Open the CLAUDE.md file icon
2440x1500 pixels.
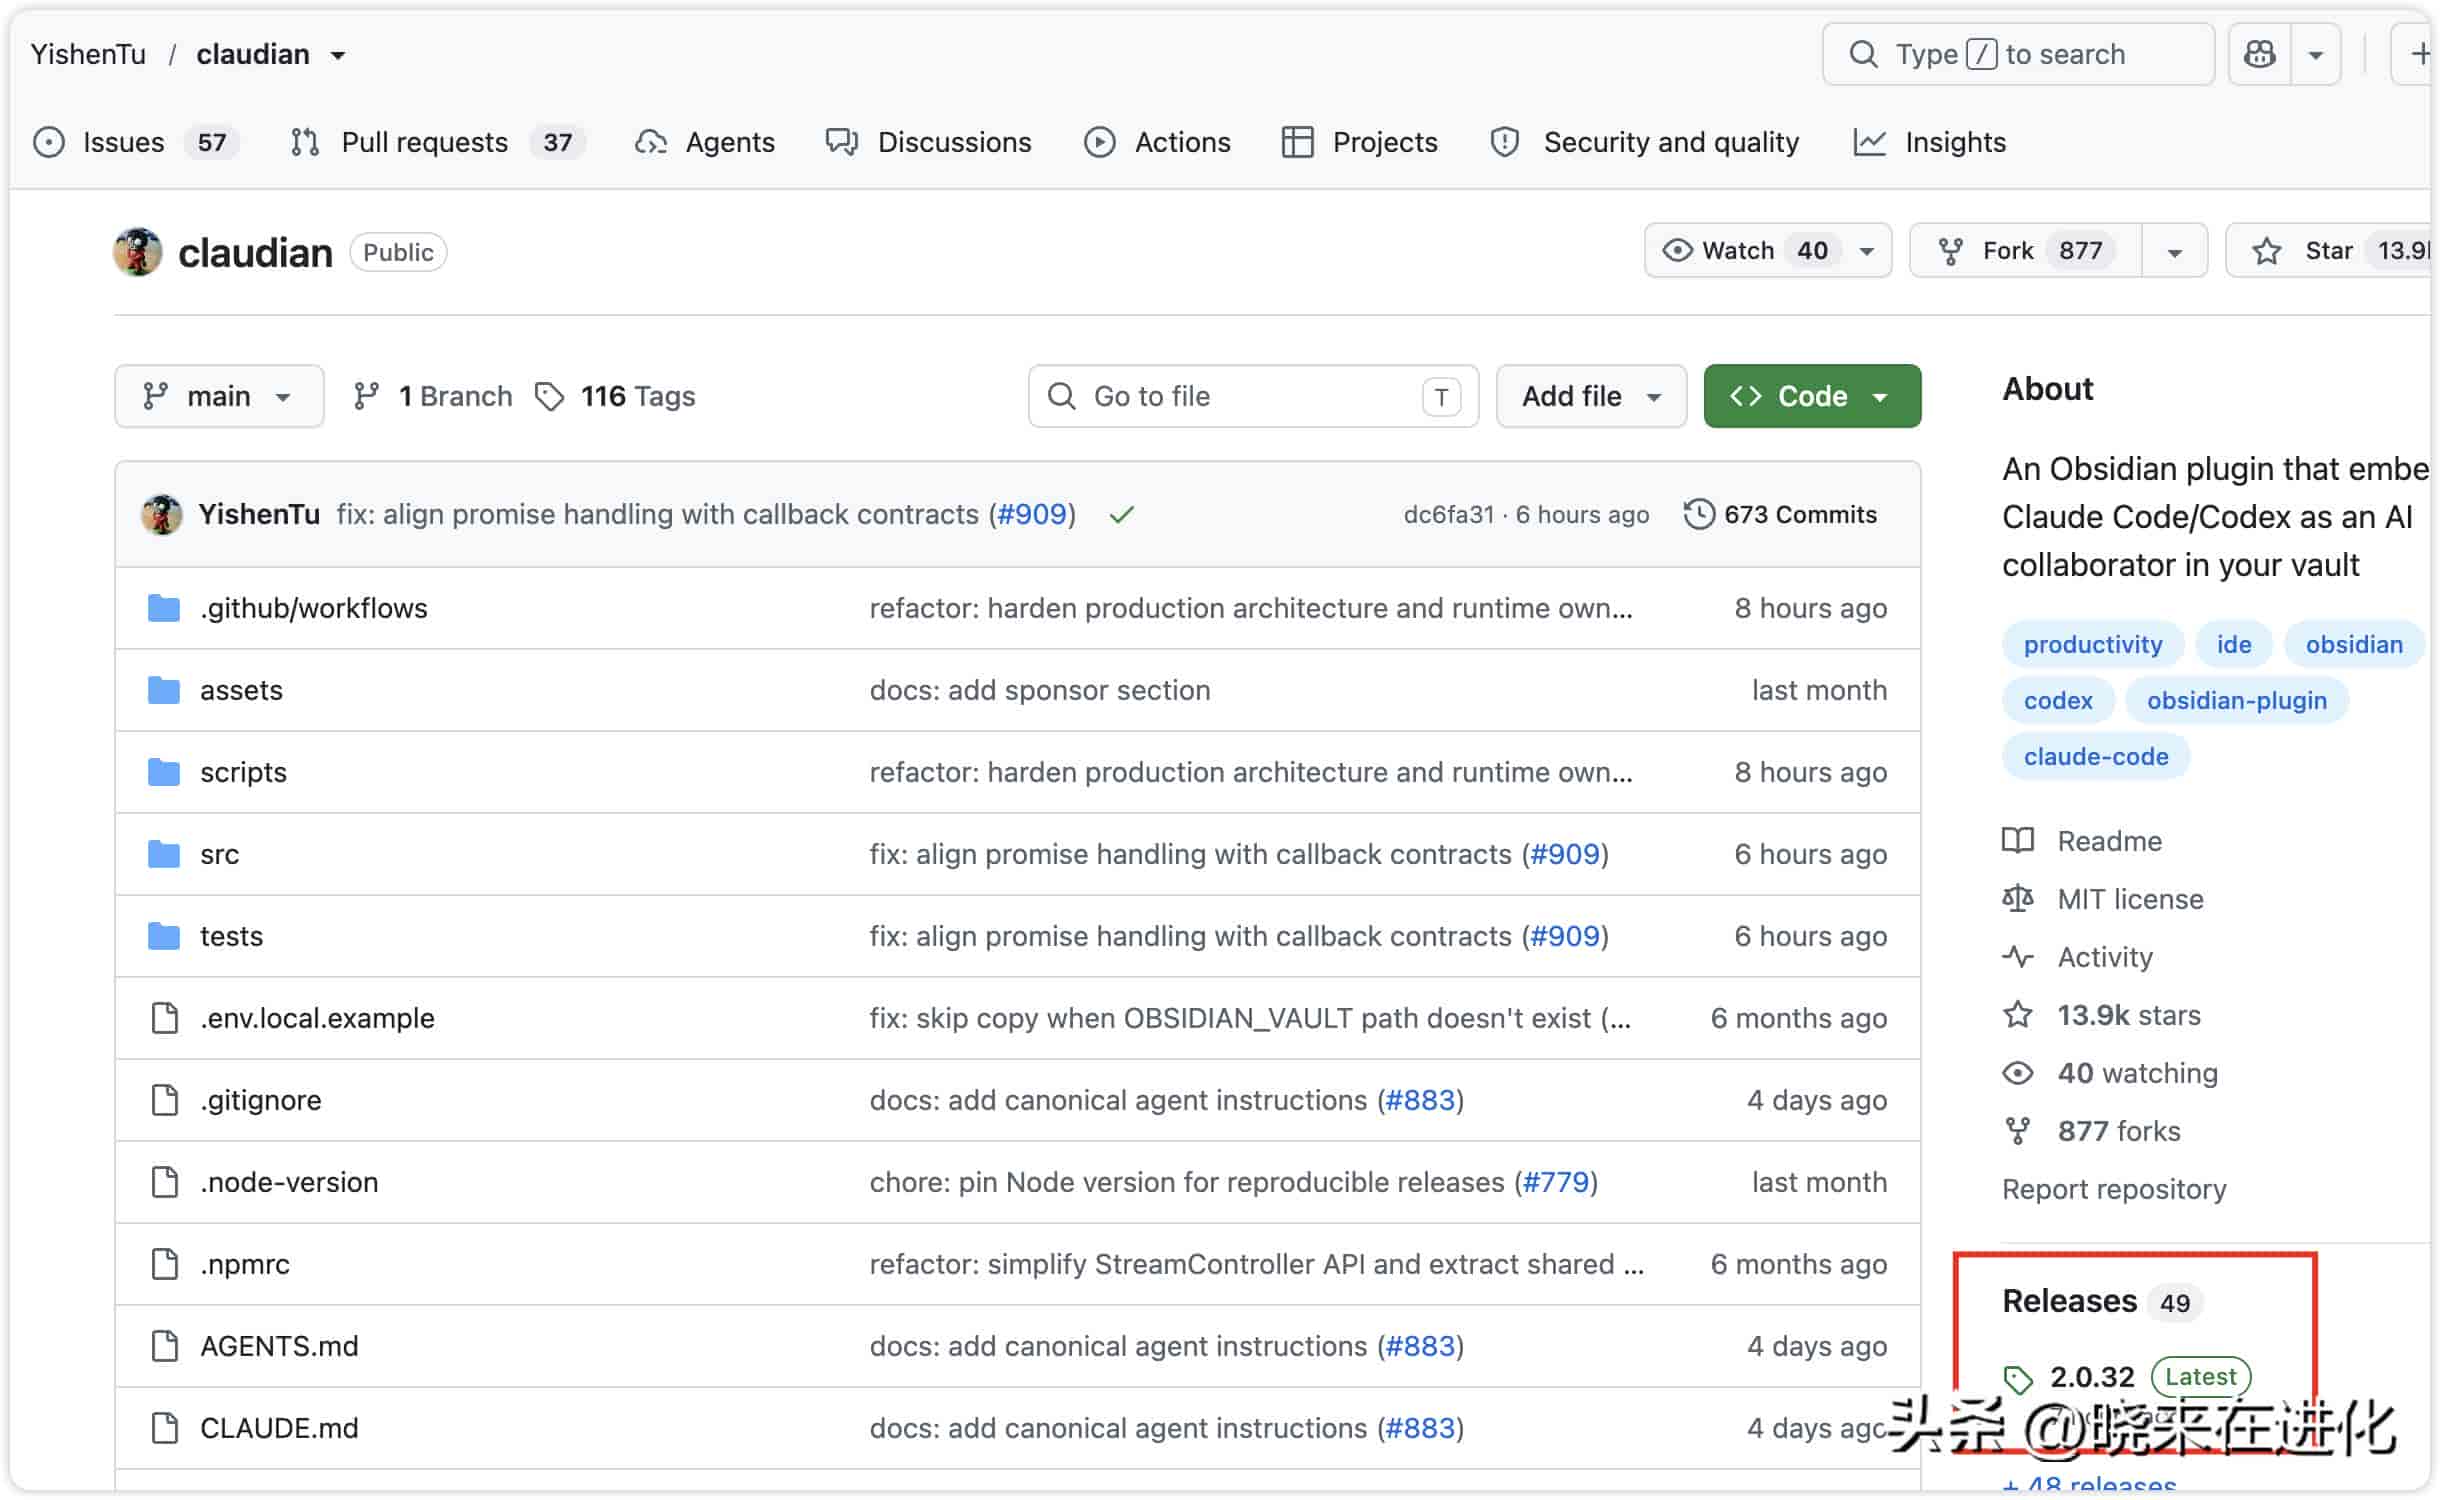pyautogui.click(x=164, y=1428)
